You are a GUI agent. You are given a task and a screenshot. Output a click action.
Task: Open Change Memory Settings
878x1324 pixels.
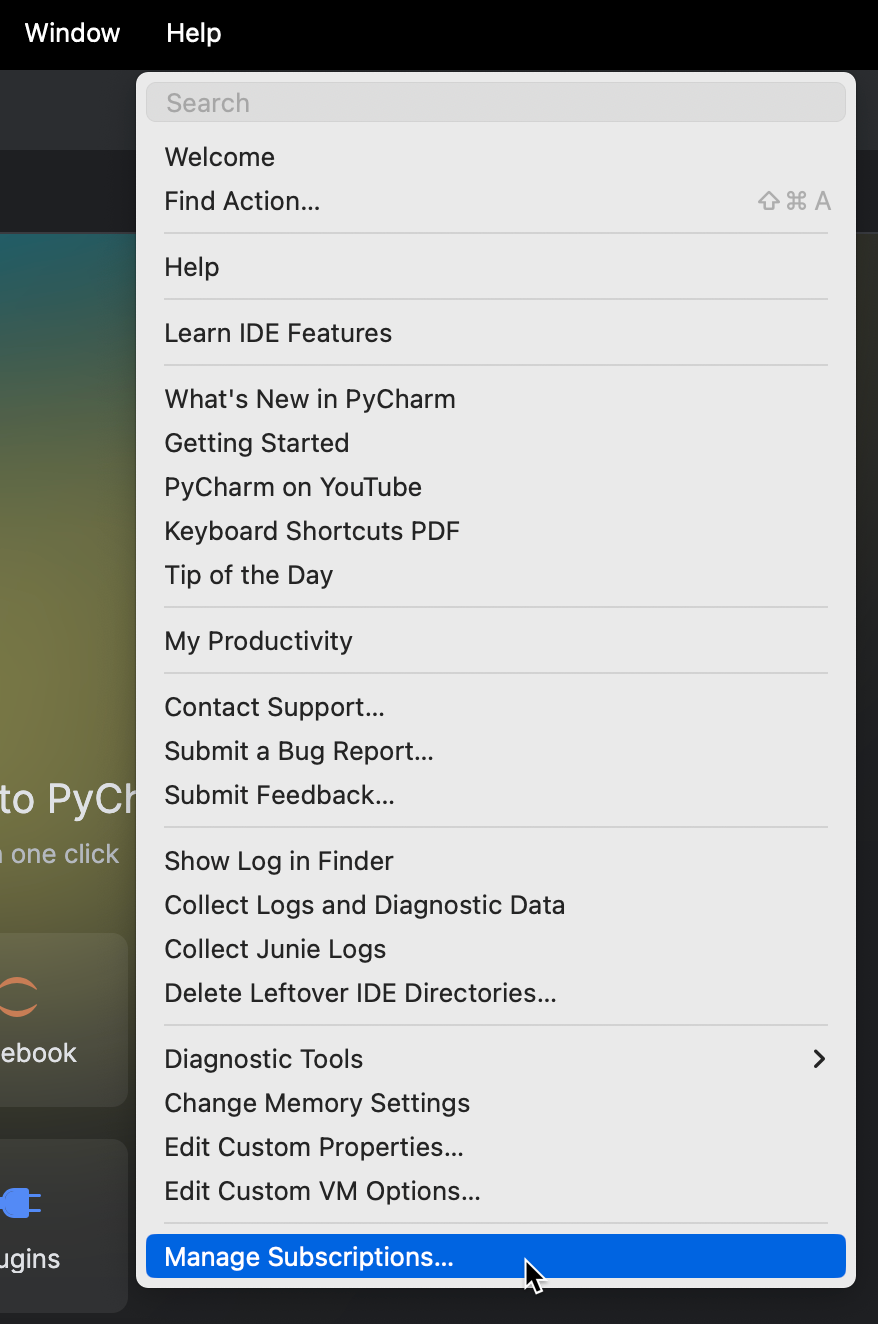(x=317, y=1102)
